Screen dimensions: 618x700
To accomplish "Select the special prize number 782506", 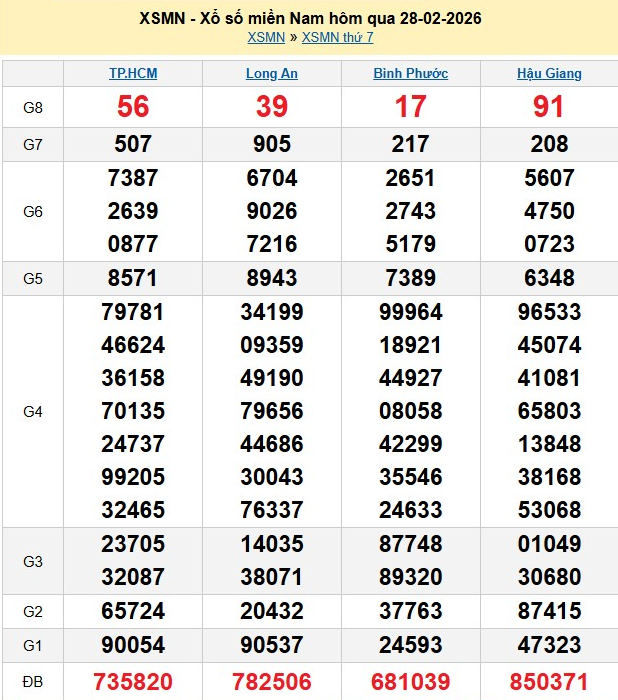I will (272, 681).
